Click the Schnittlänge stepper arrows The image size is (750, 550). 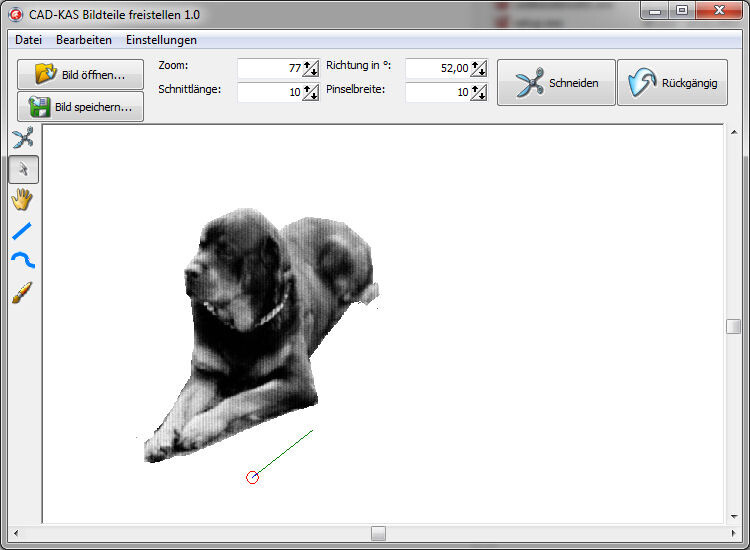(311, 92)
